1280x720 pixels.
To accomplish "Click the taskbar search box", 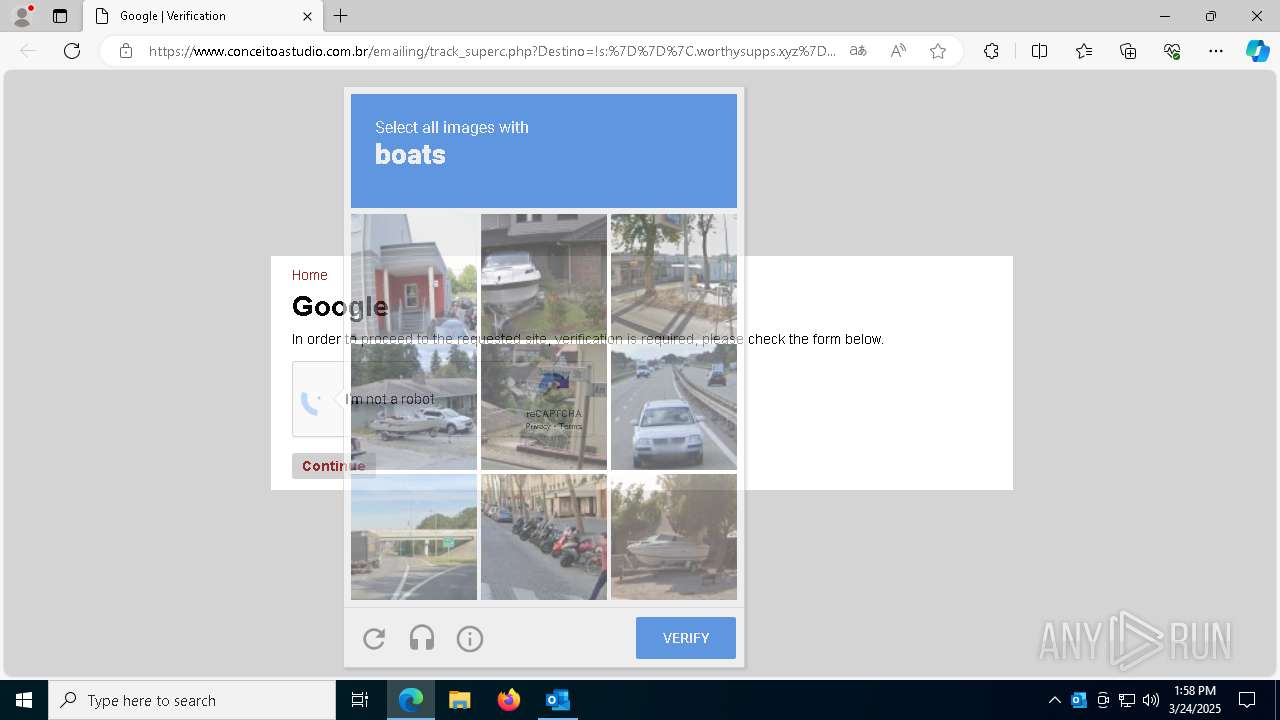I will point(192,700).
